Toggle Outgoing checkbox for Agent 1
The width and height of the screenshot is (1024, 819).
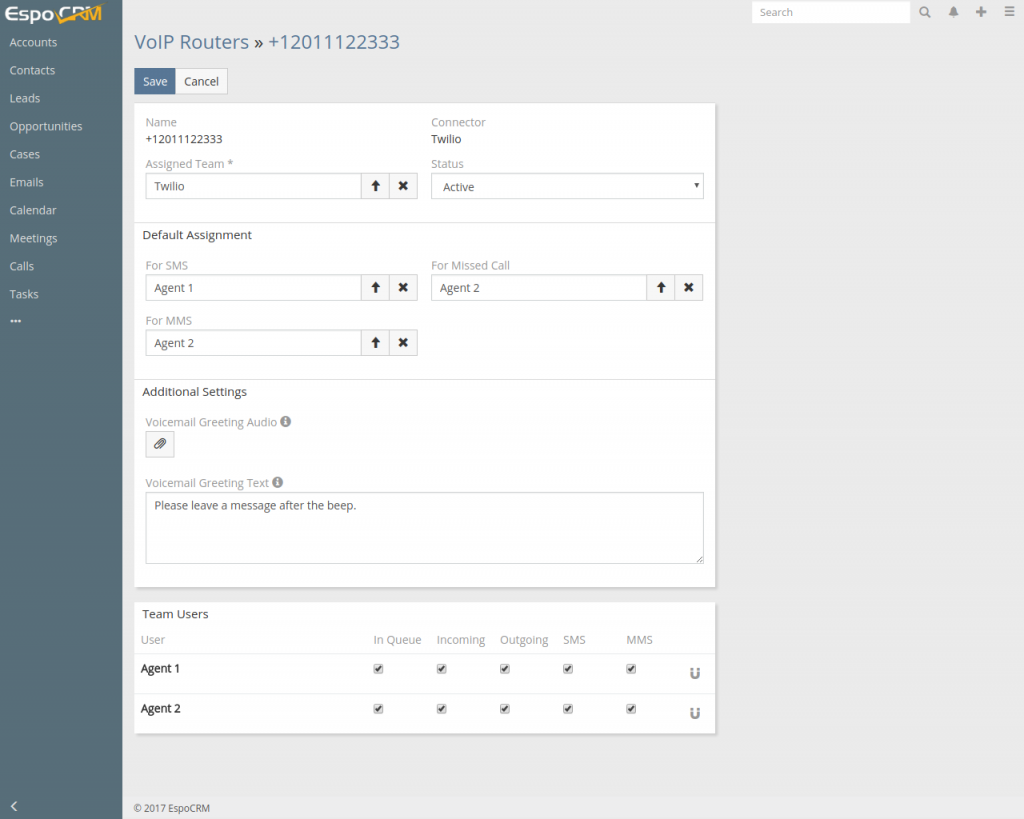pos(505,669)
